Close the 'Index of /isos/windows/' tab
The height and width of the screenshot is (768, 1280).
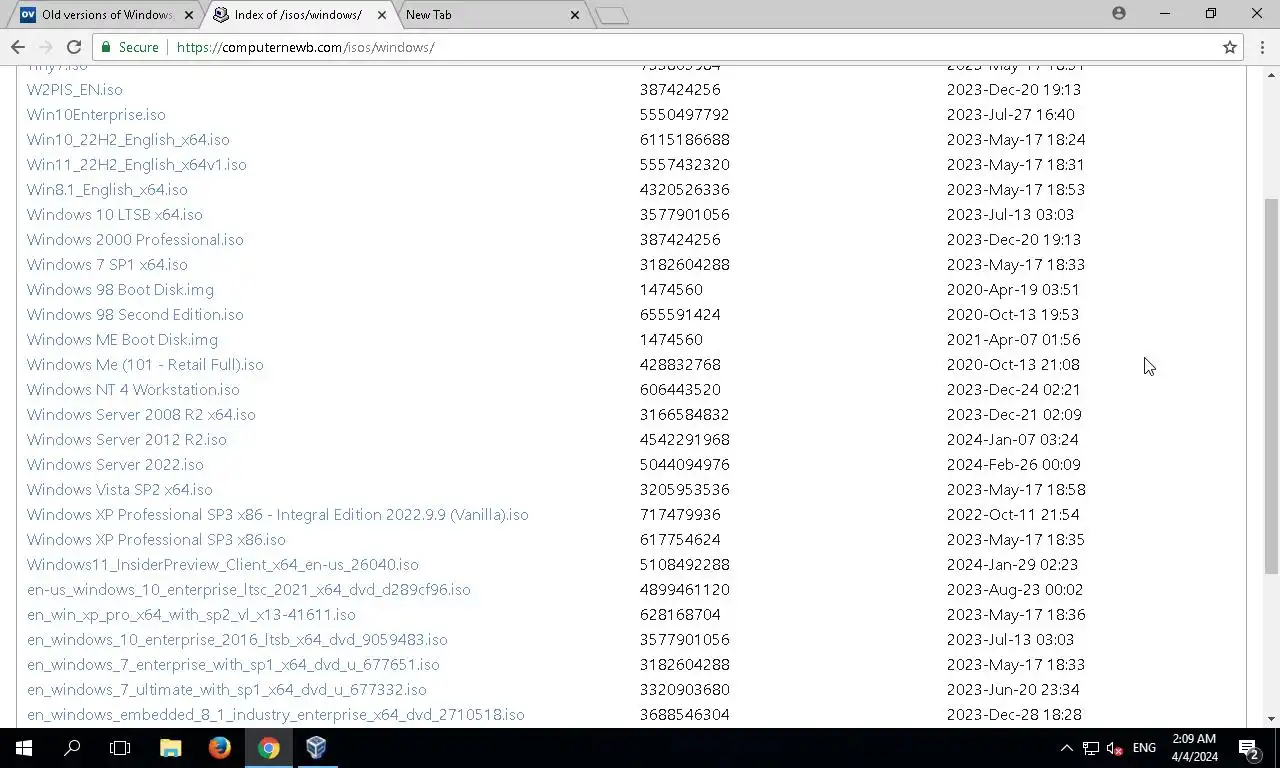coord(381,15)
